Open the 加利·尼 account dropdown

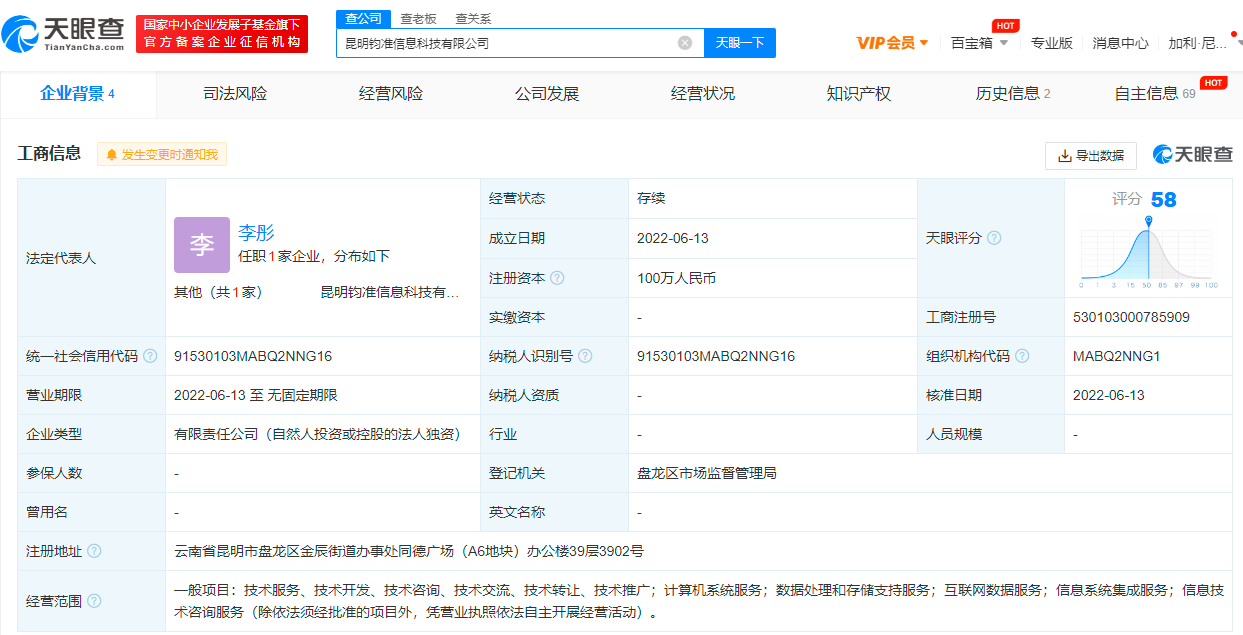tap(1196, 42)
